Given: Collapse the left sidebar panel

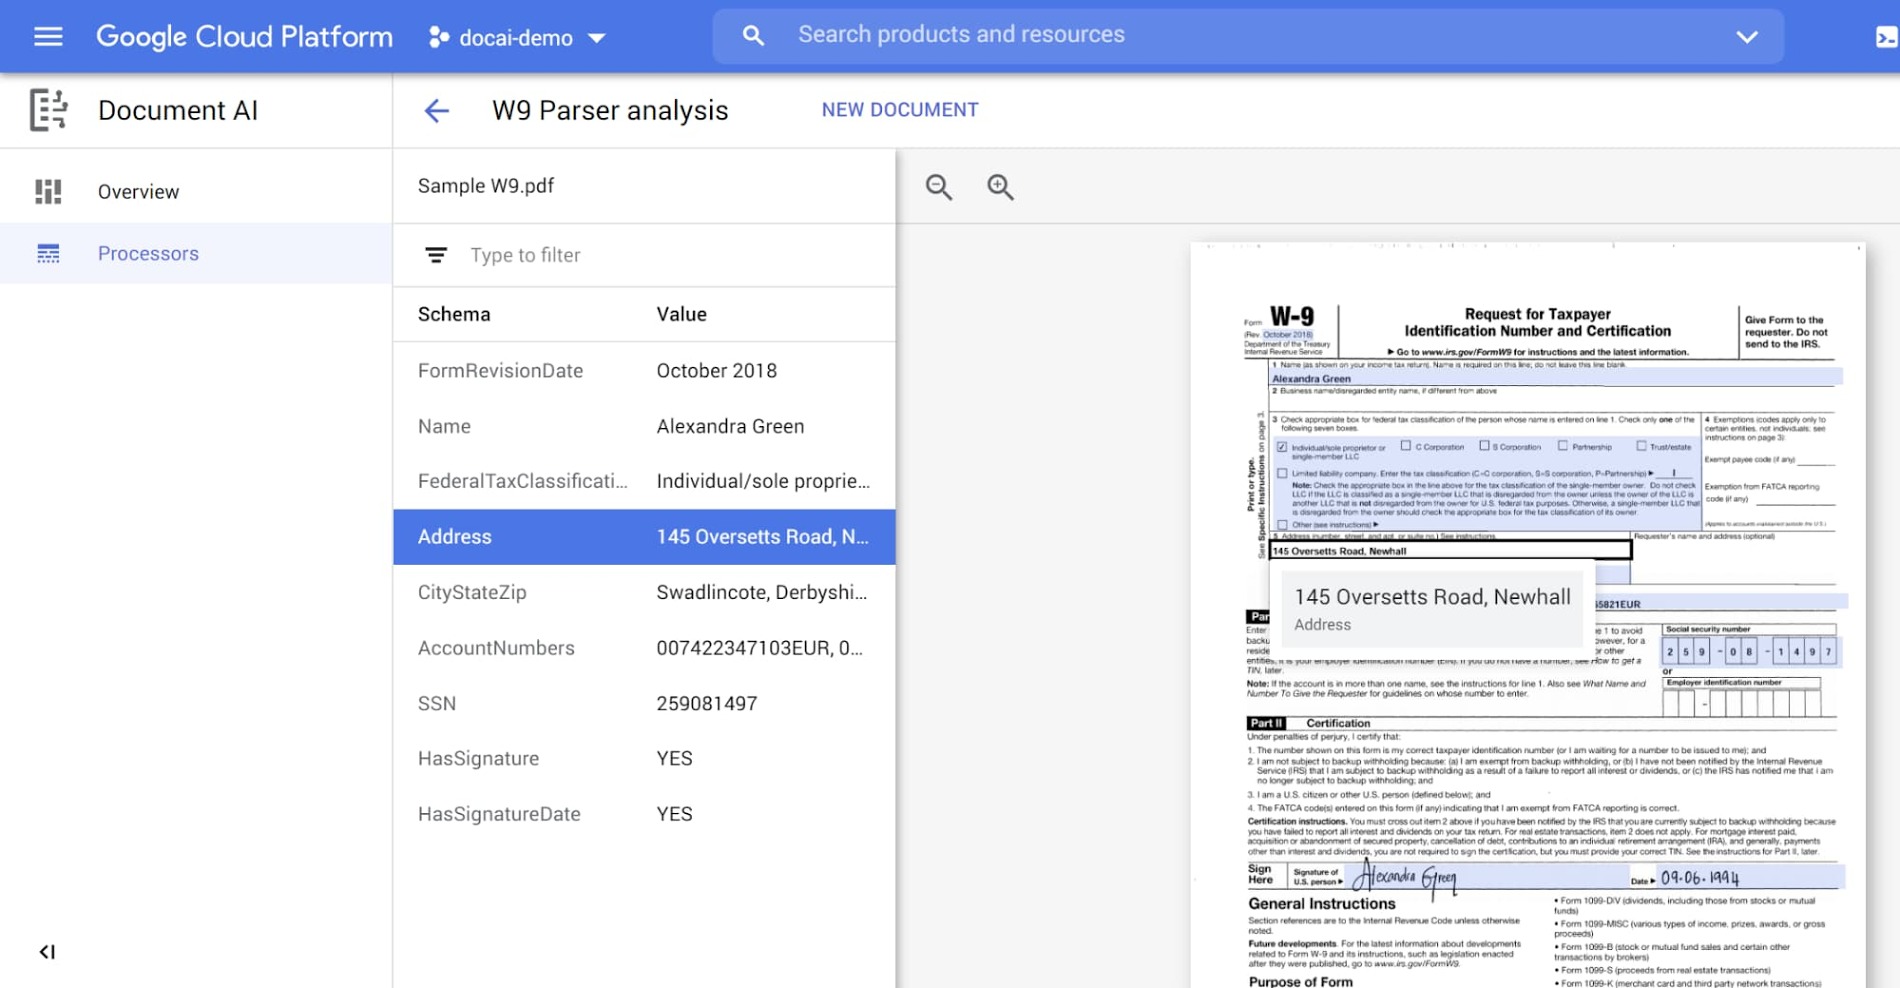Looking at the screenshot, I should [47, 951].
